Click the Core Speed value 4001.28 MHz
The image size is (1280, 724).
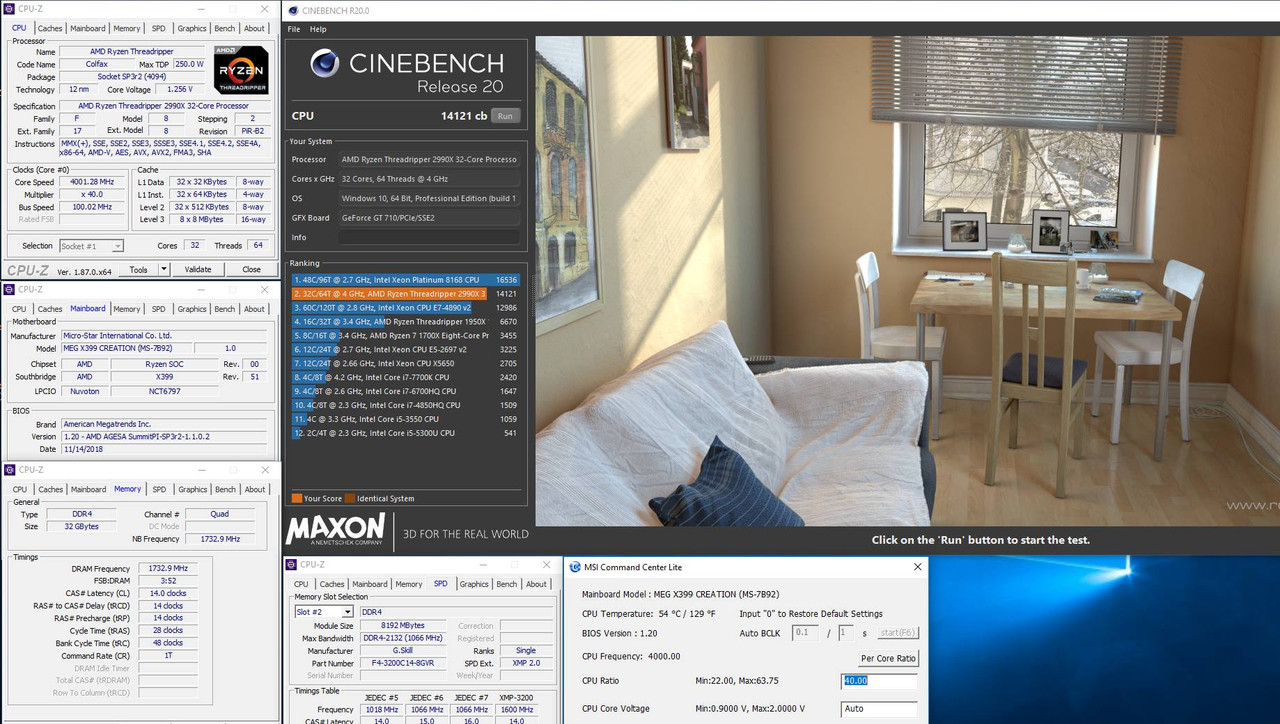click(x=92, y=183)
